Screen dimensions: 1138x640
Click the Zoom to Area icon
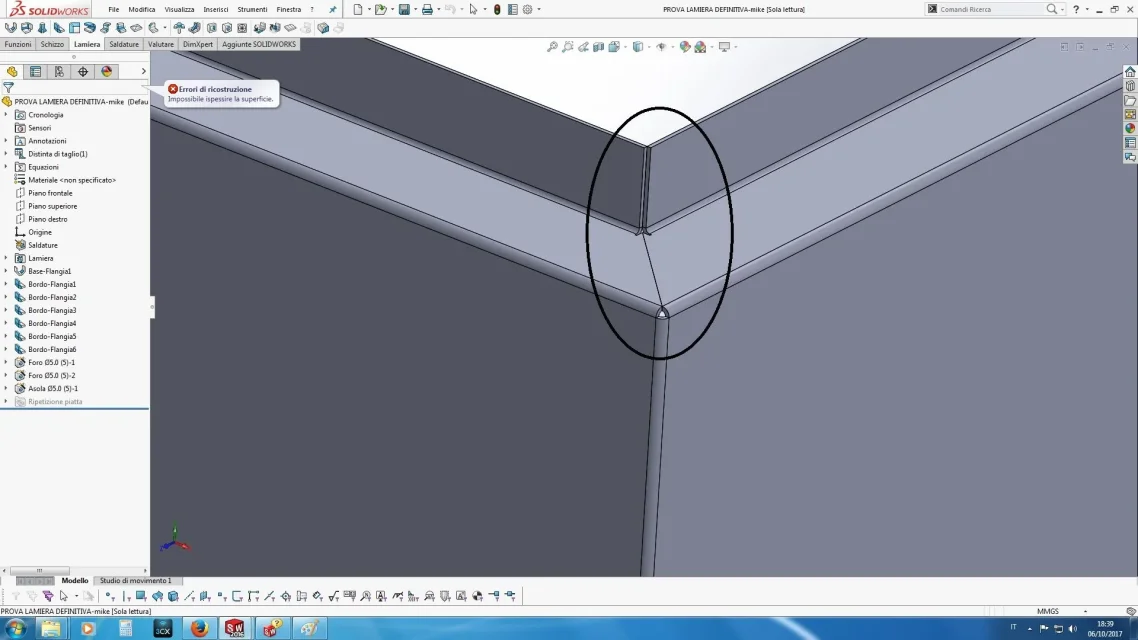568,46
